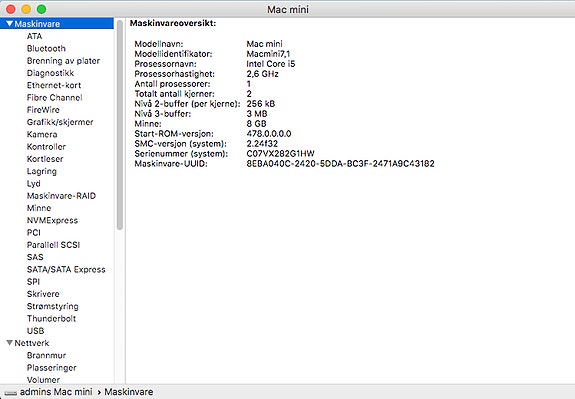Open Brannmur under Nettverk
Image resolution: width=575 pixels, height=399 pixels.
[46, 356]
